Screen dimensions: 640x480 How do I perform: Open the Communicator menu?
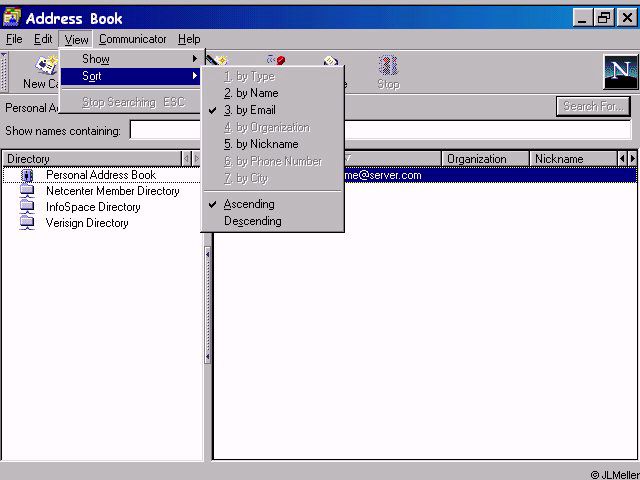pos(133,39)
